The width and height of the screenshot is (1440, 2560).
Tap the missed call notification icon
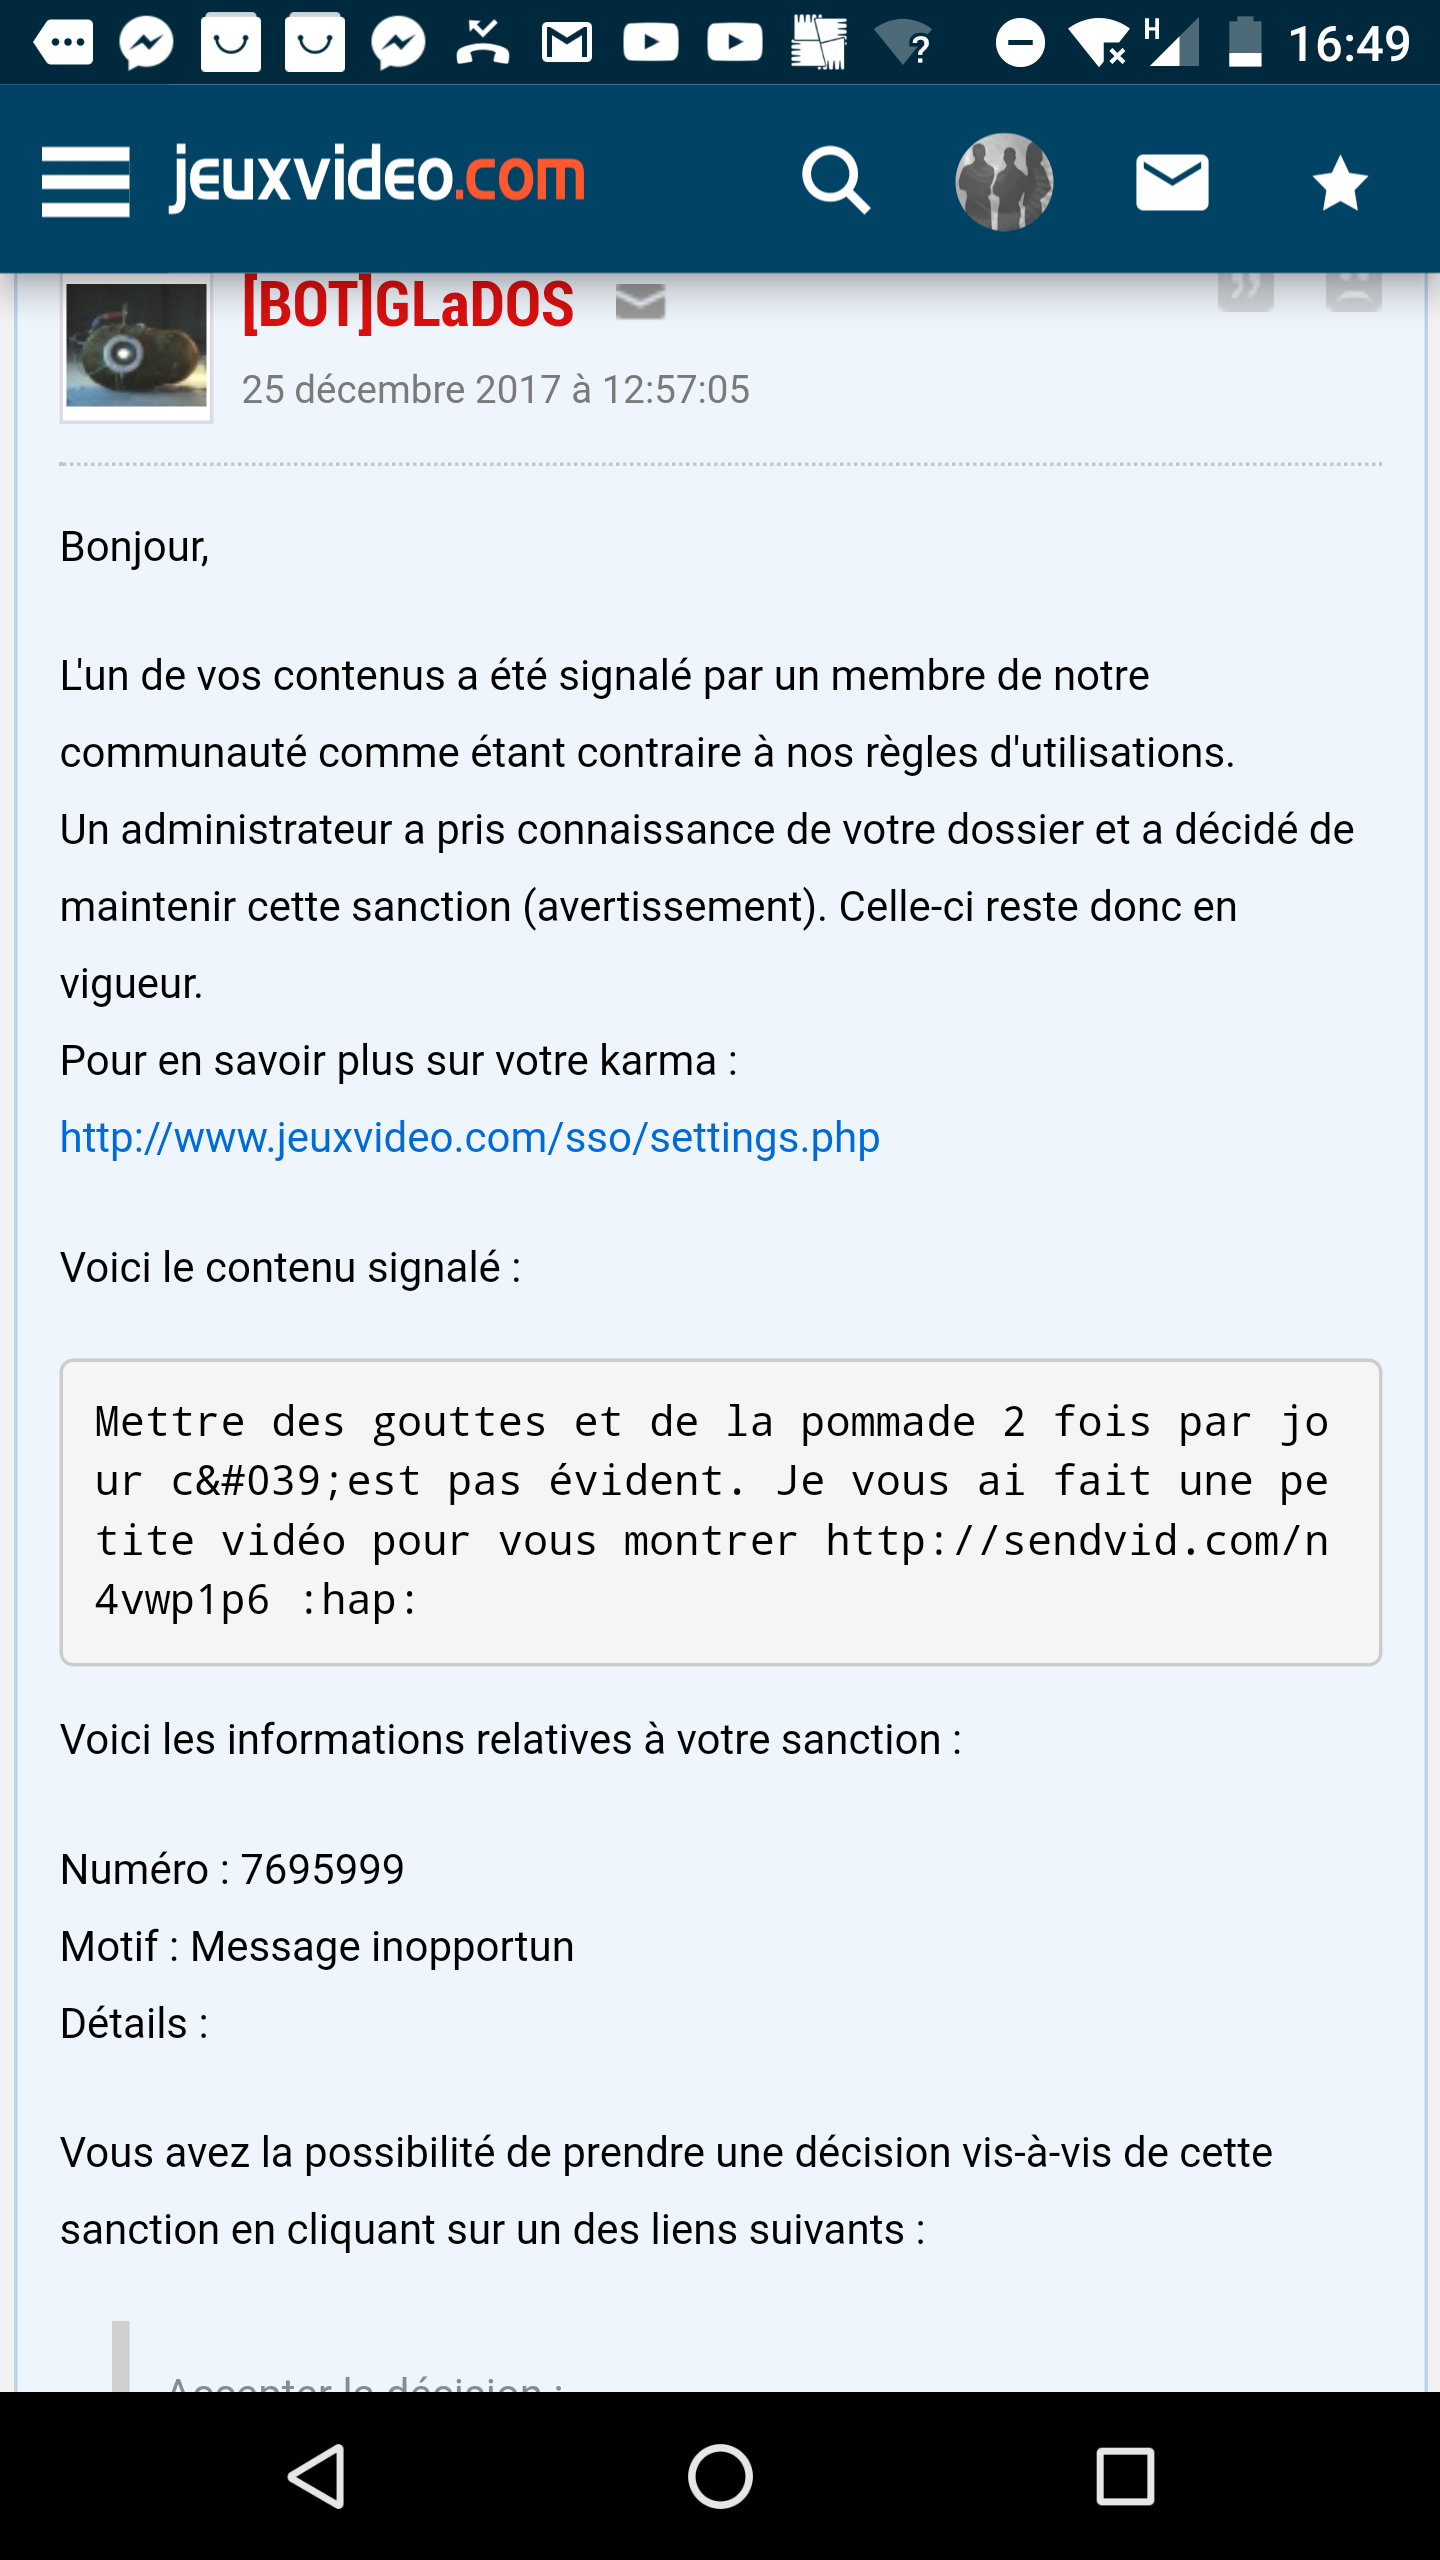tap(483, 43)
